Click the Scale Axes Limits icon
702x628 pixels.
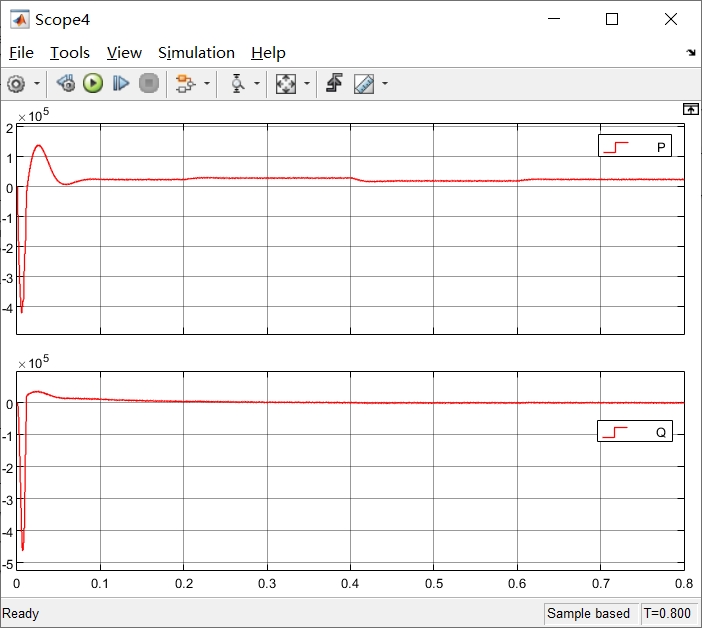pos(286,84)
